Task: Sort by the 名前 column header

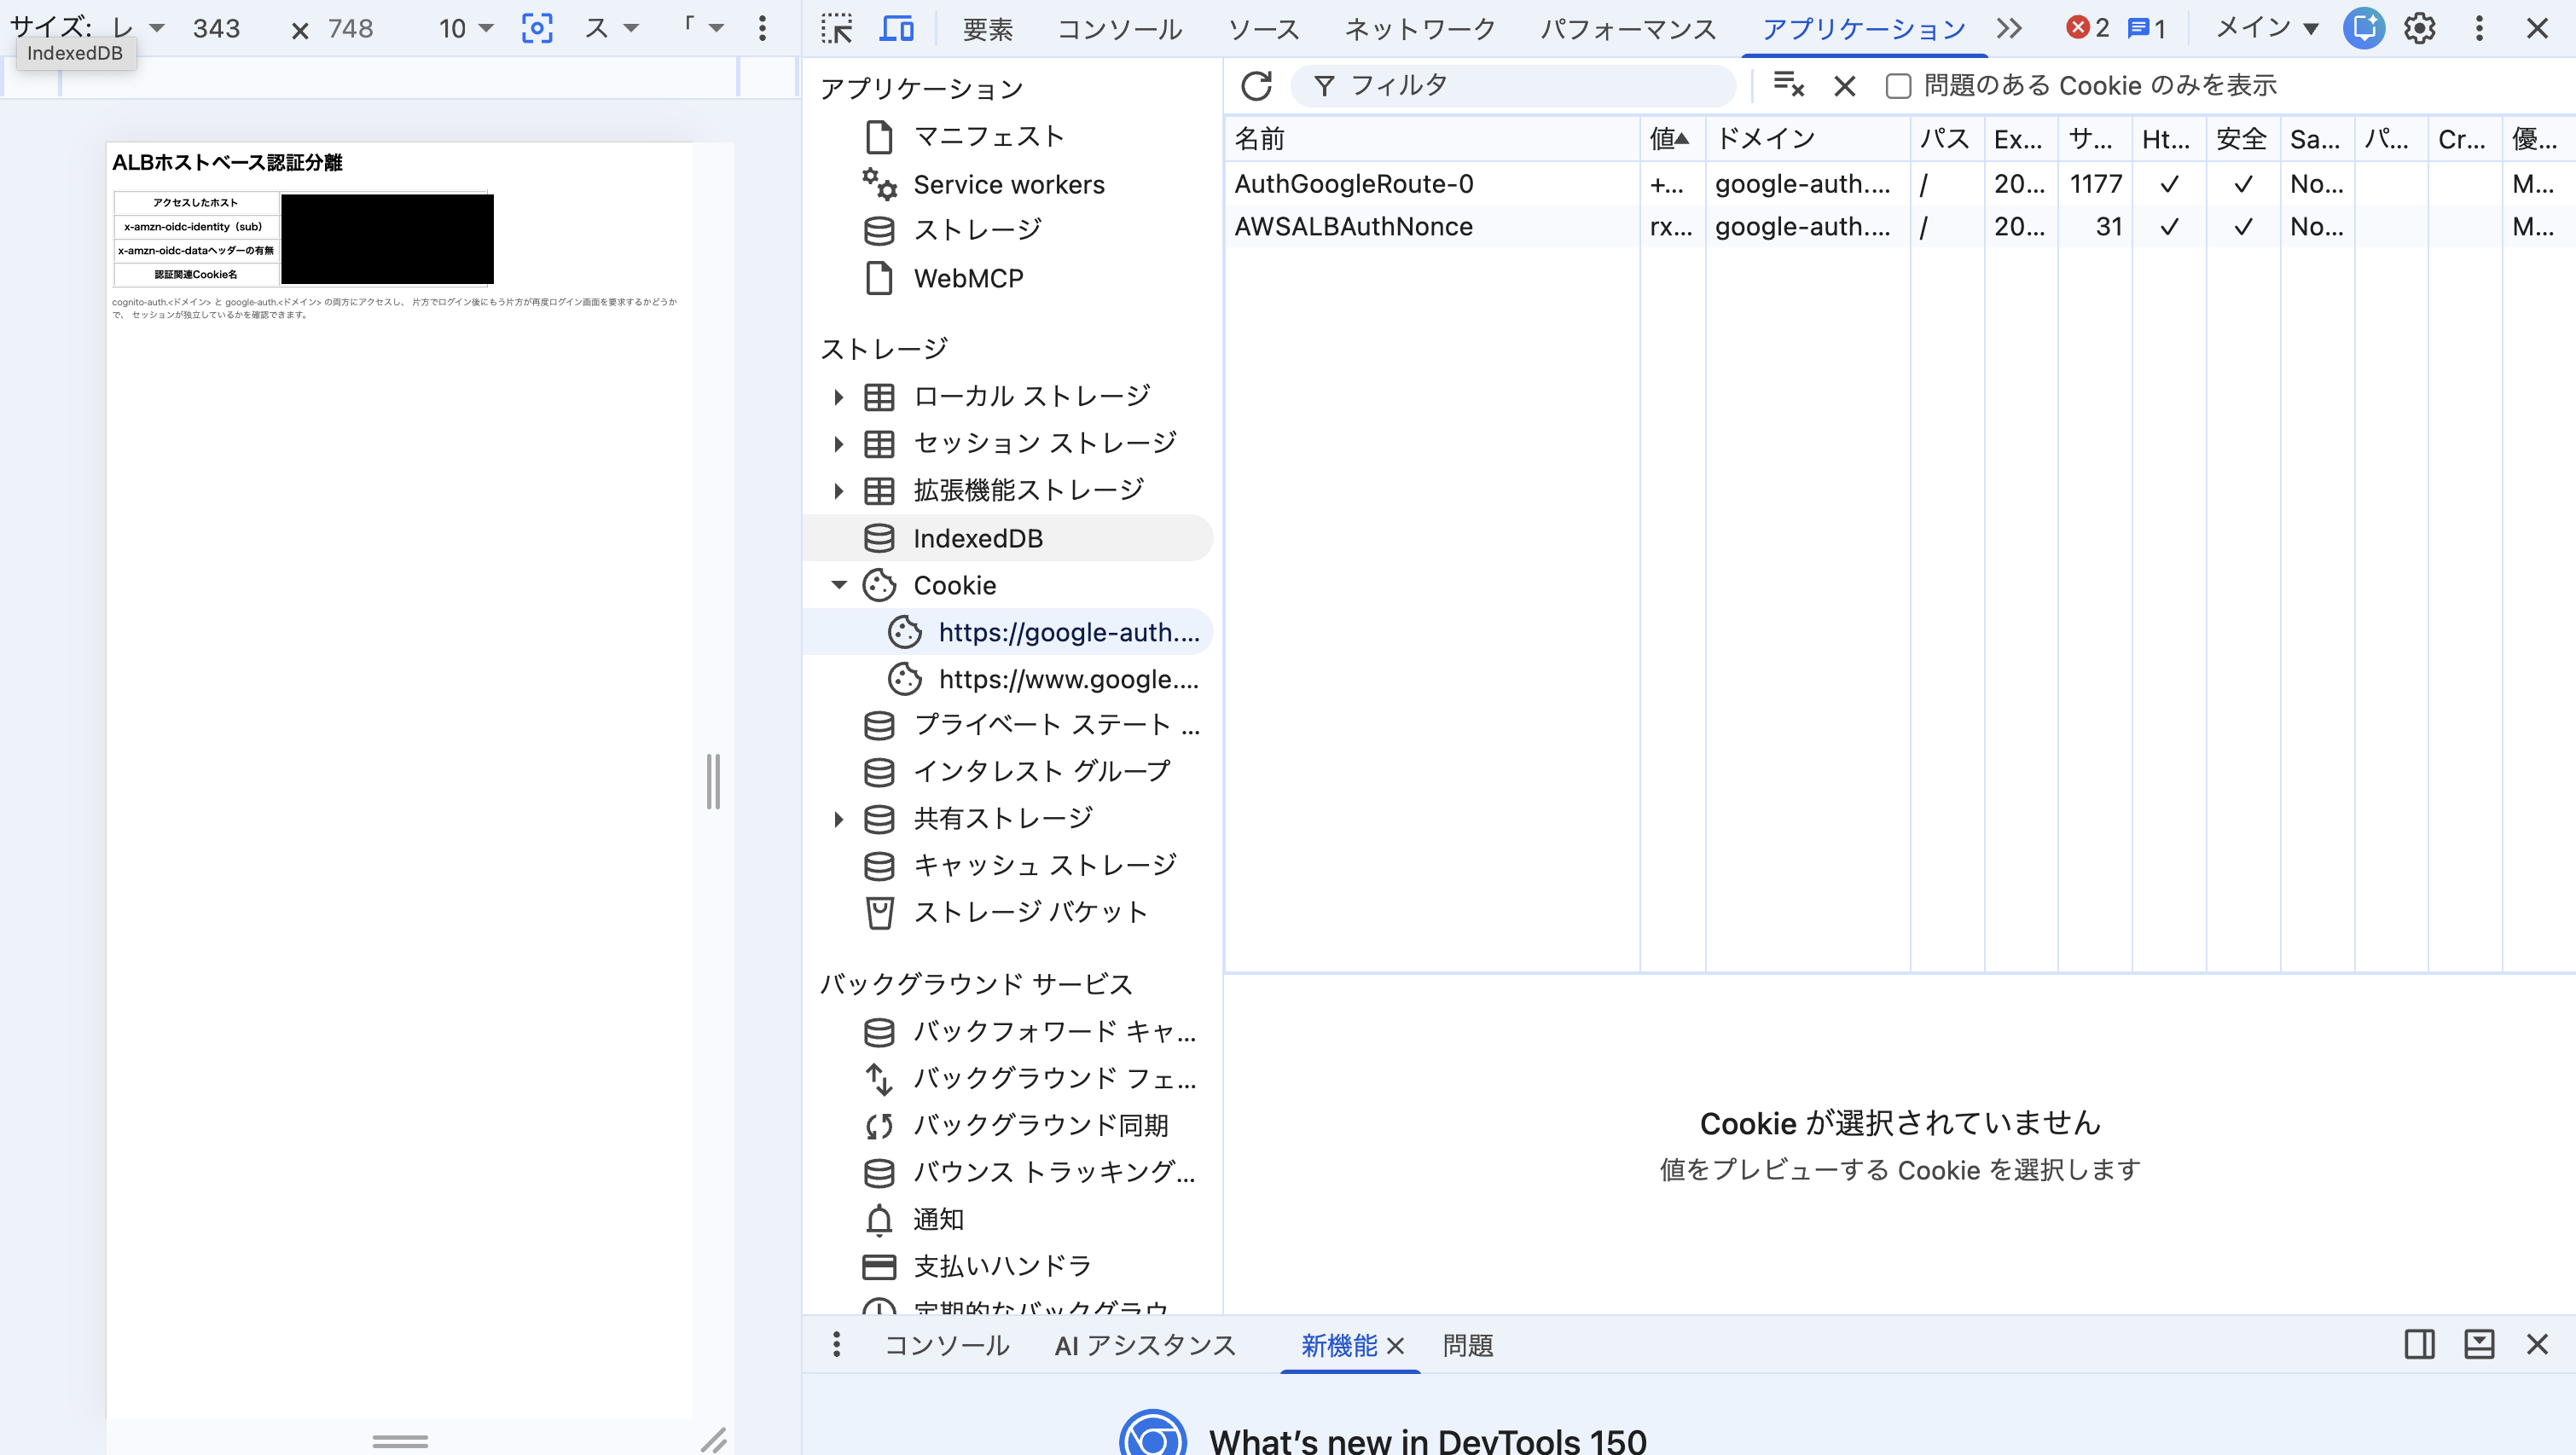Action: 1432,139
